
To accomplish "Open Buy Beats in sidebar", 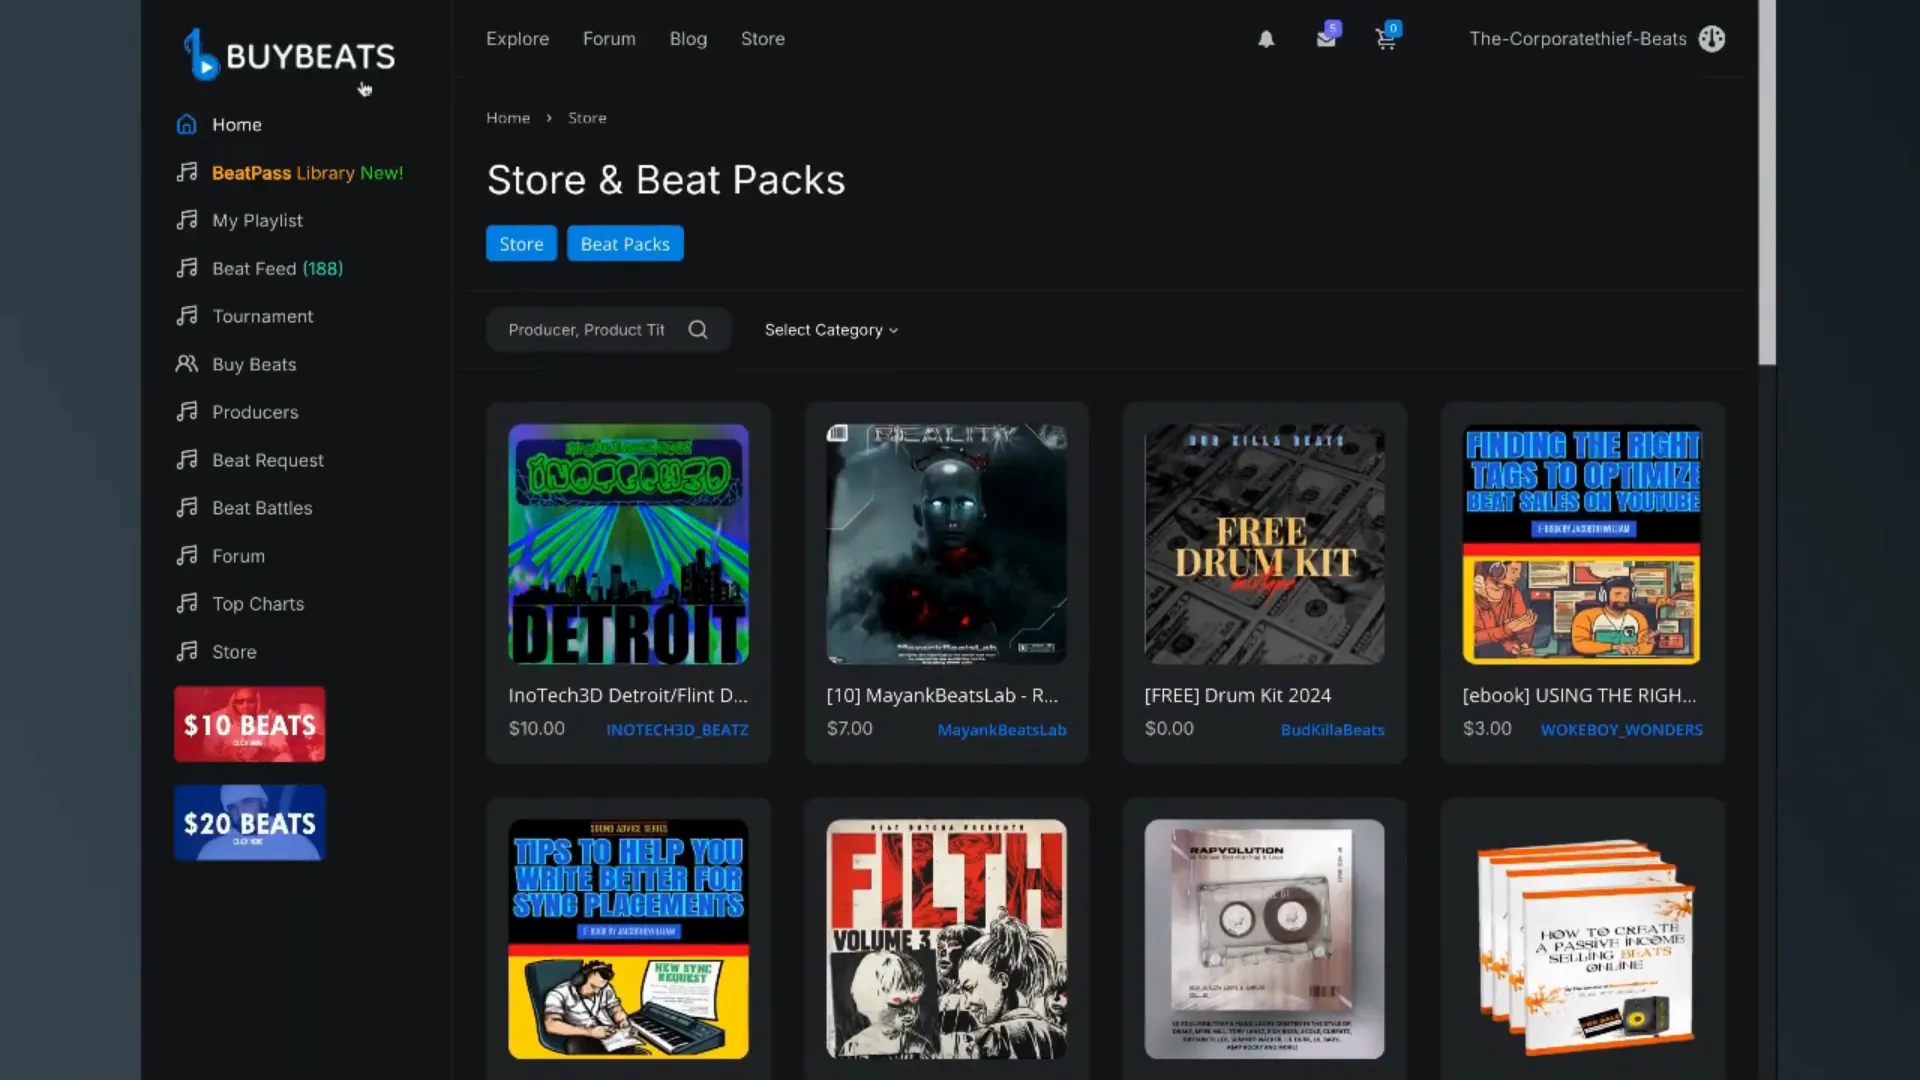I will [254, 365].
